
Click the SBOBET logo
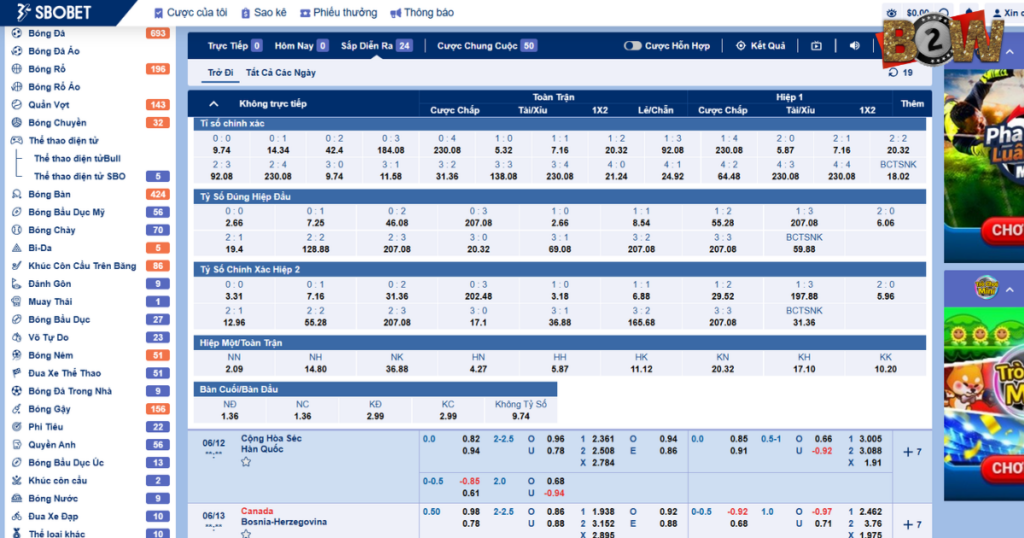(54, 12)
